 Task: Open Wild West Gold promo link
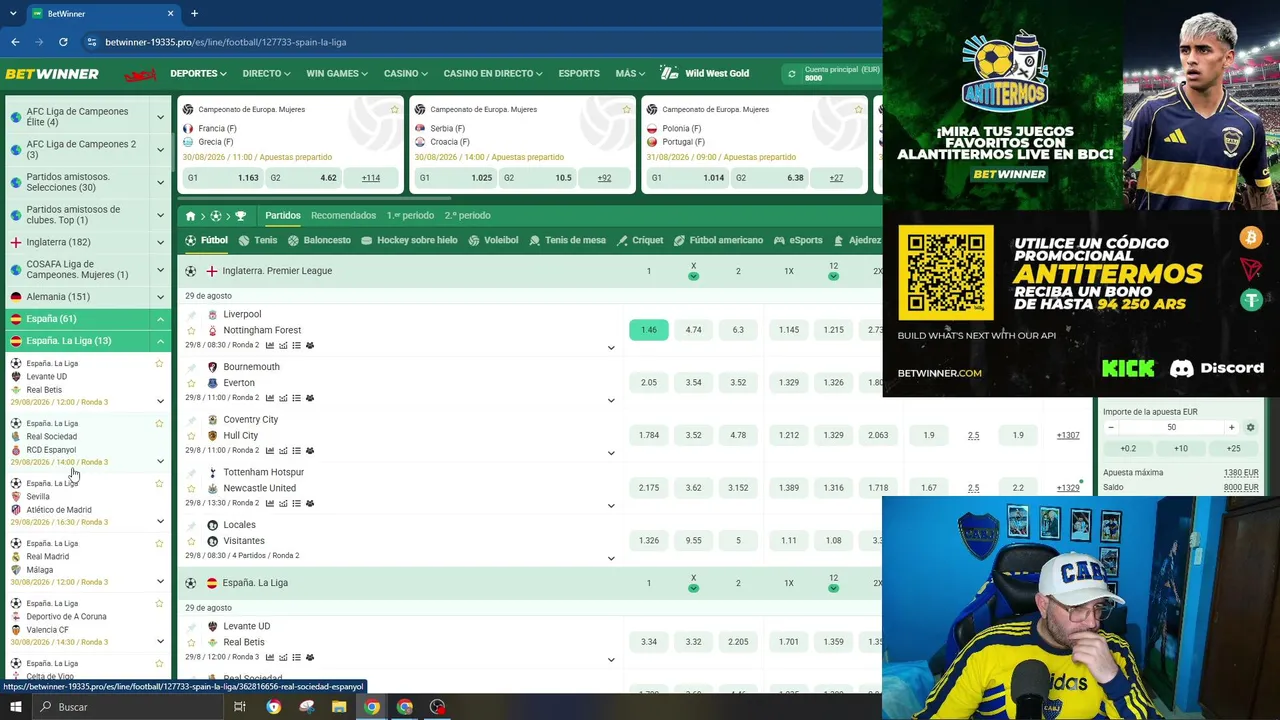point(706,74)
